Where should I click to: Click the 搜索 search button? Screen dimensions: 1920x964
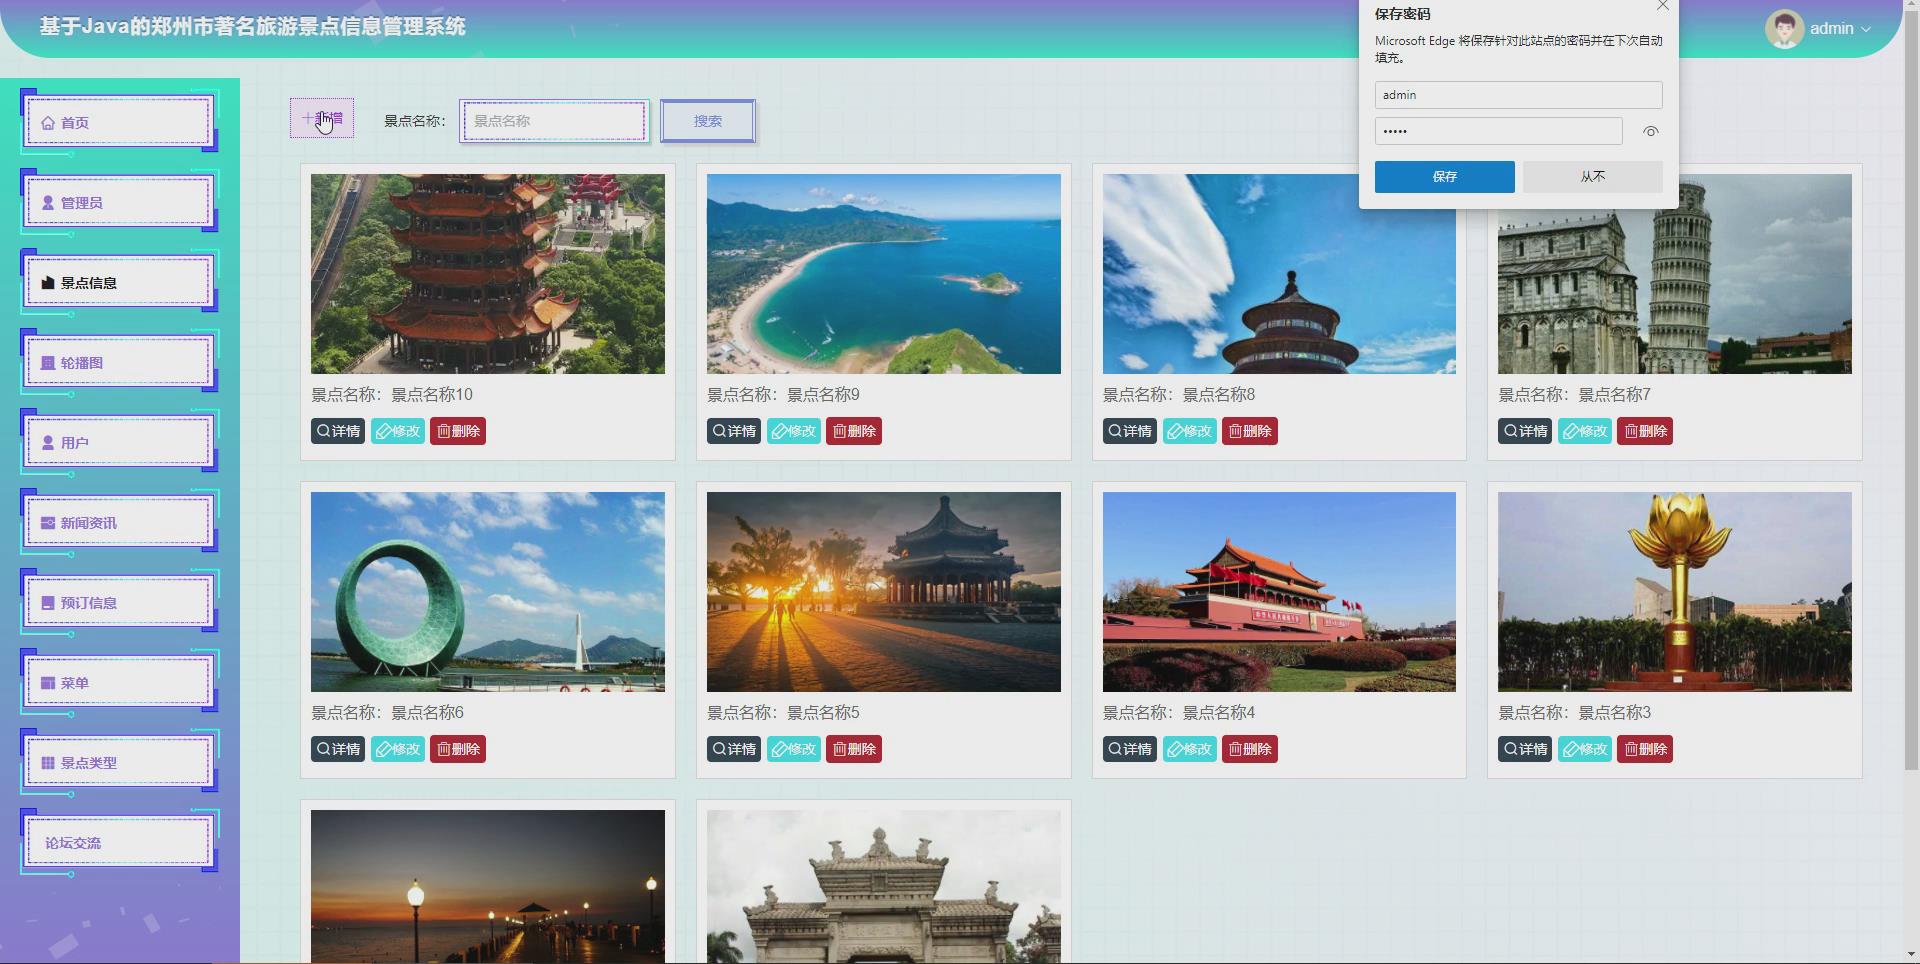point(706,120)
